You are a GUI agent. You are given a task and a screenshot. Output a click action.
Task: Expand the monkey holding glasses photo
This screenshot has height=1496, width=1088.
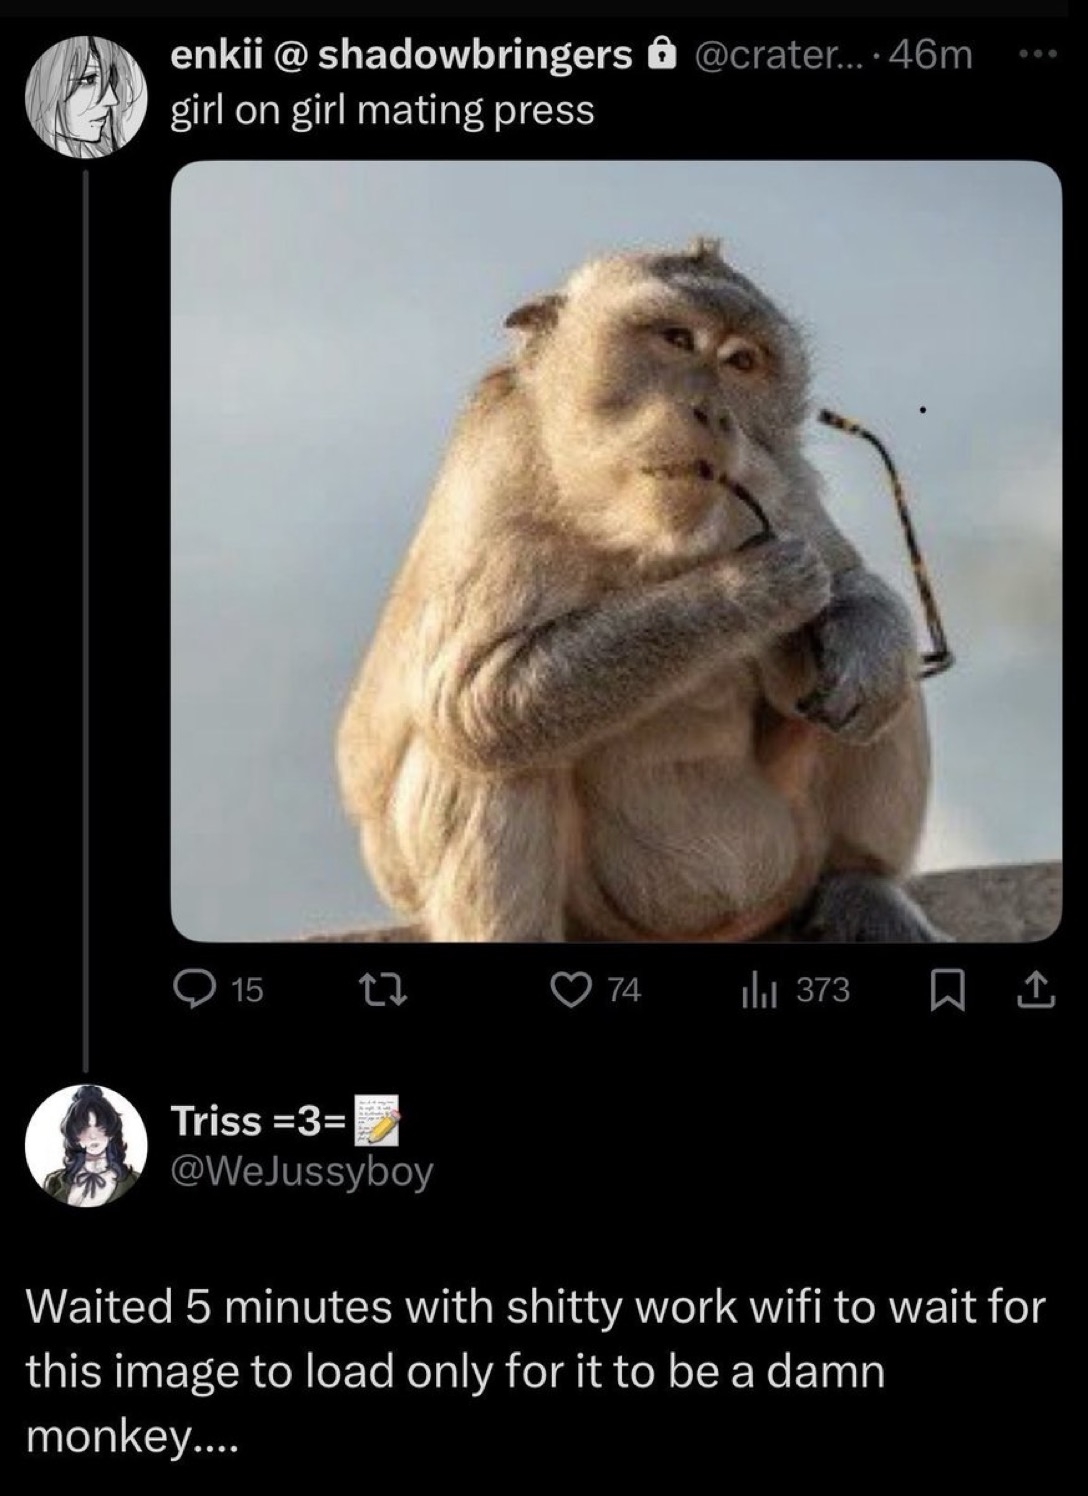pos(616,551)
